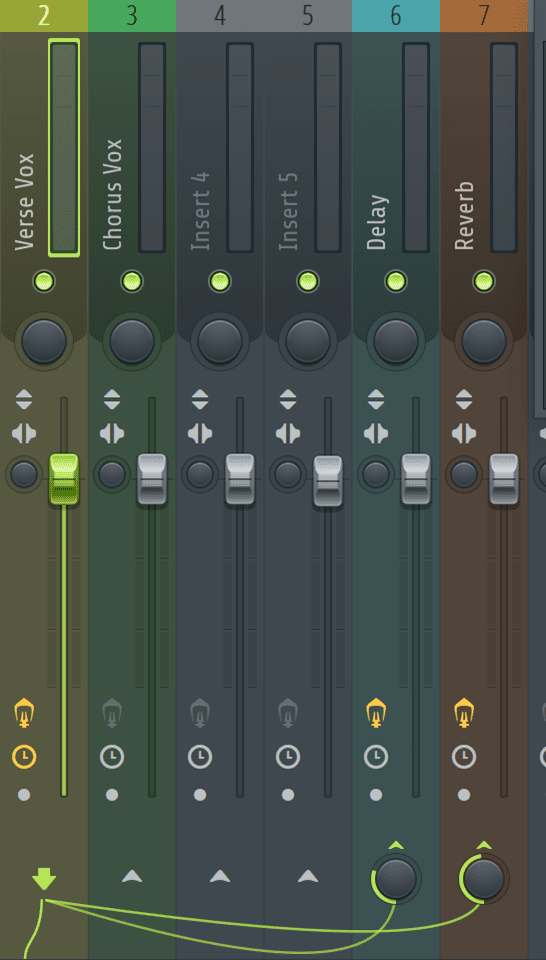546x960 pixels.
Task: Click the Insert 4 pan knob
Action: point(220,341)
